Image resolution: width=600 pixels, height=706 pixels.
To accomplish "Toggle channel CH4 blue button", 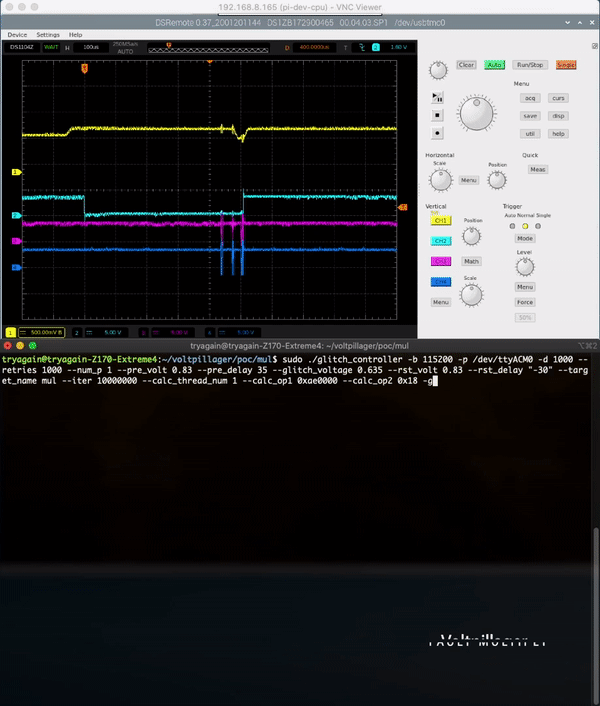I will (x=441, y=282).
